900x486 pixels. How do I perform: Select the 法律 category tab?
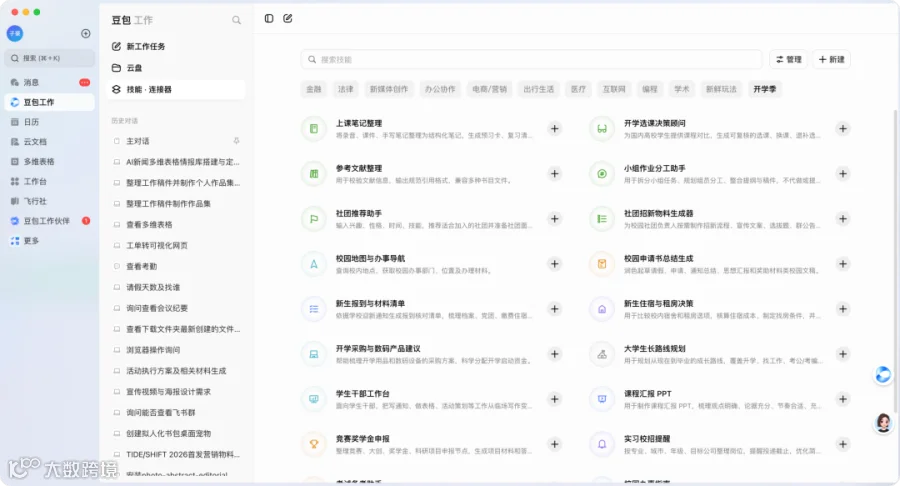[x=346, y=89]
